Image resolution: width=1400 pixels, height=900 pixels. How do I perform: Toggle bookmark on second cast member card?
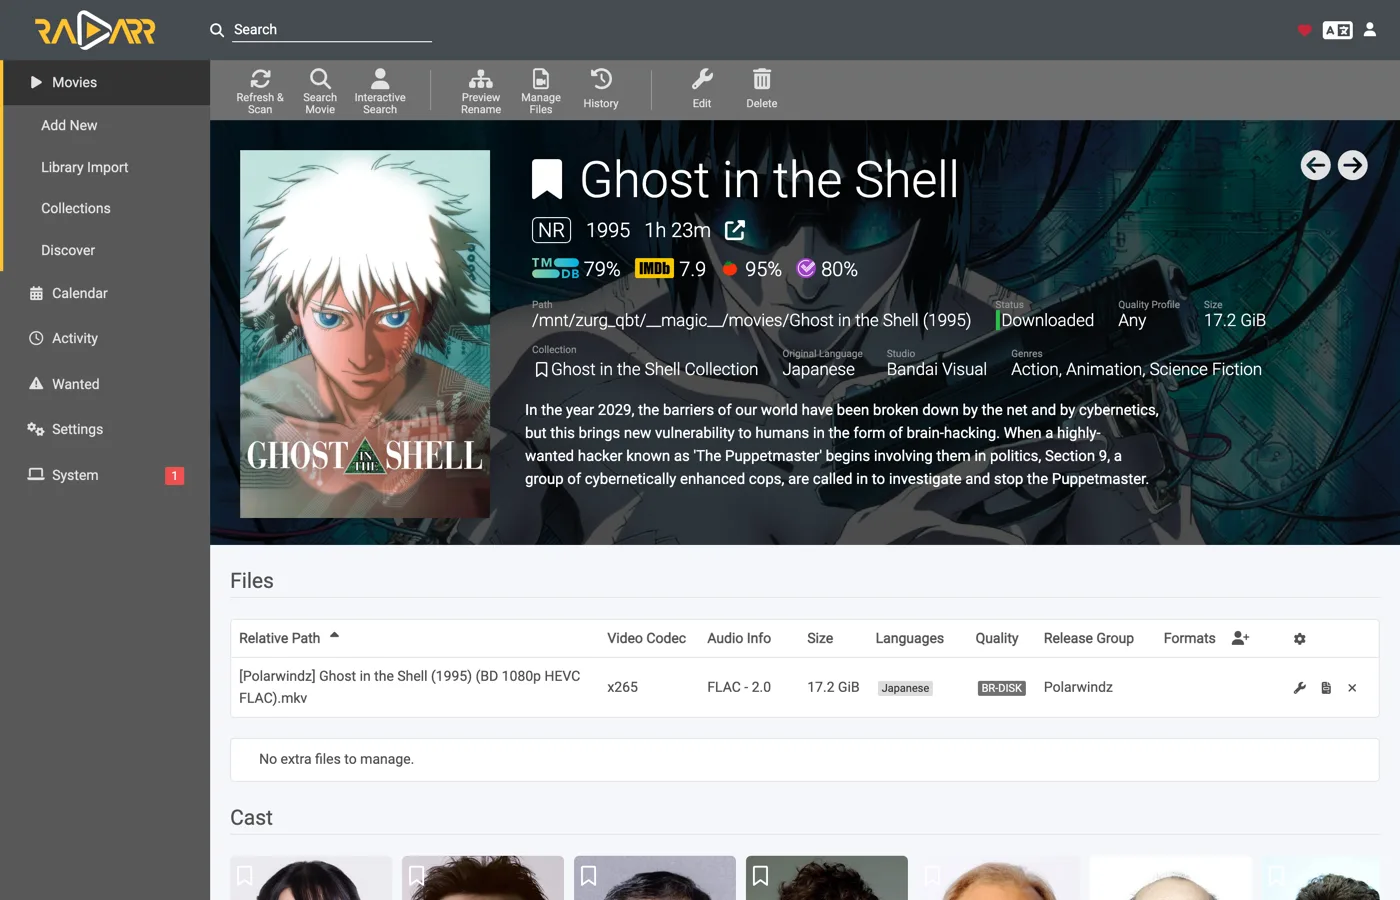coord(417,875)
